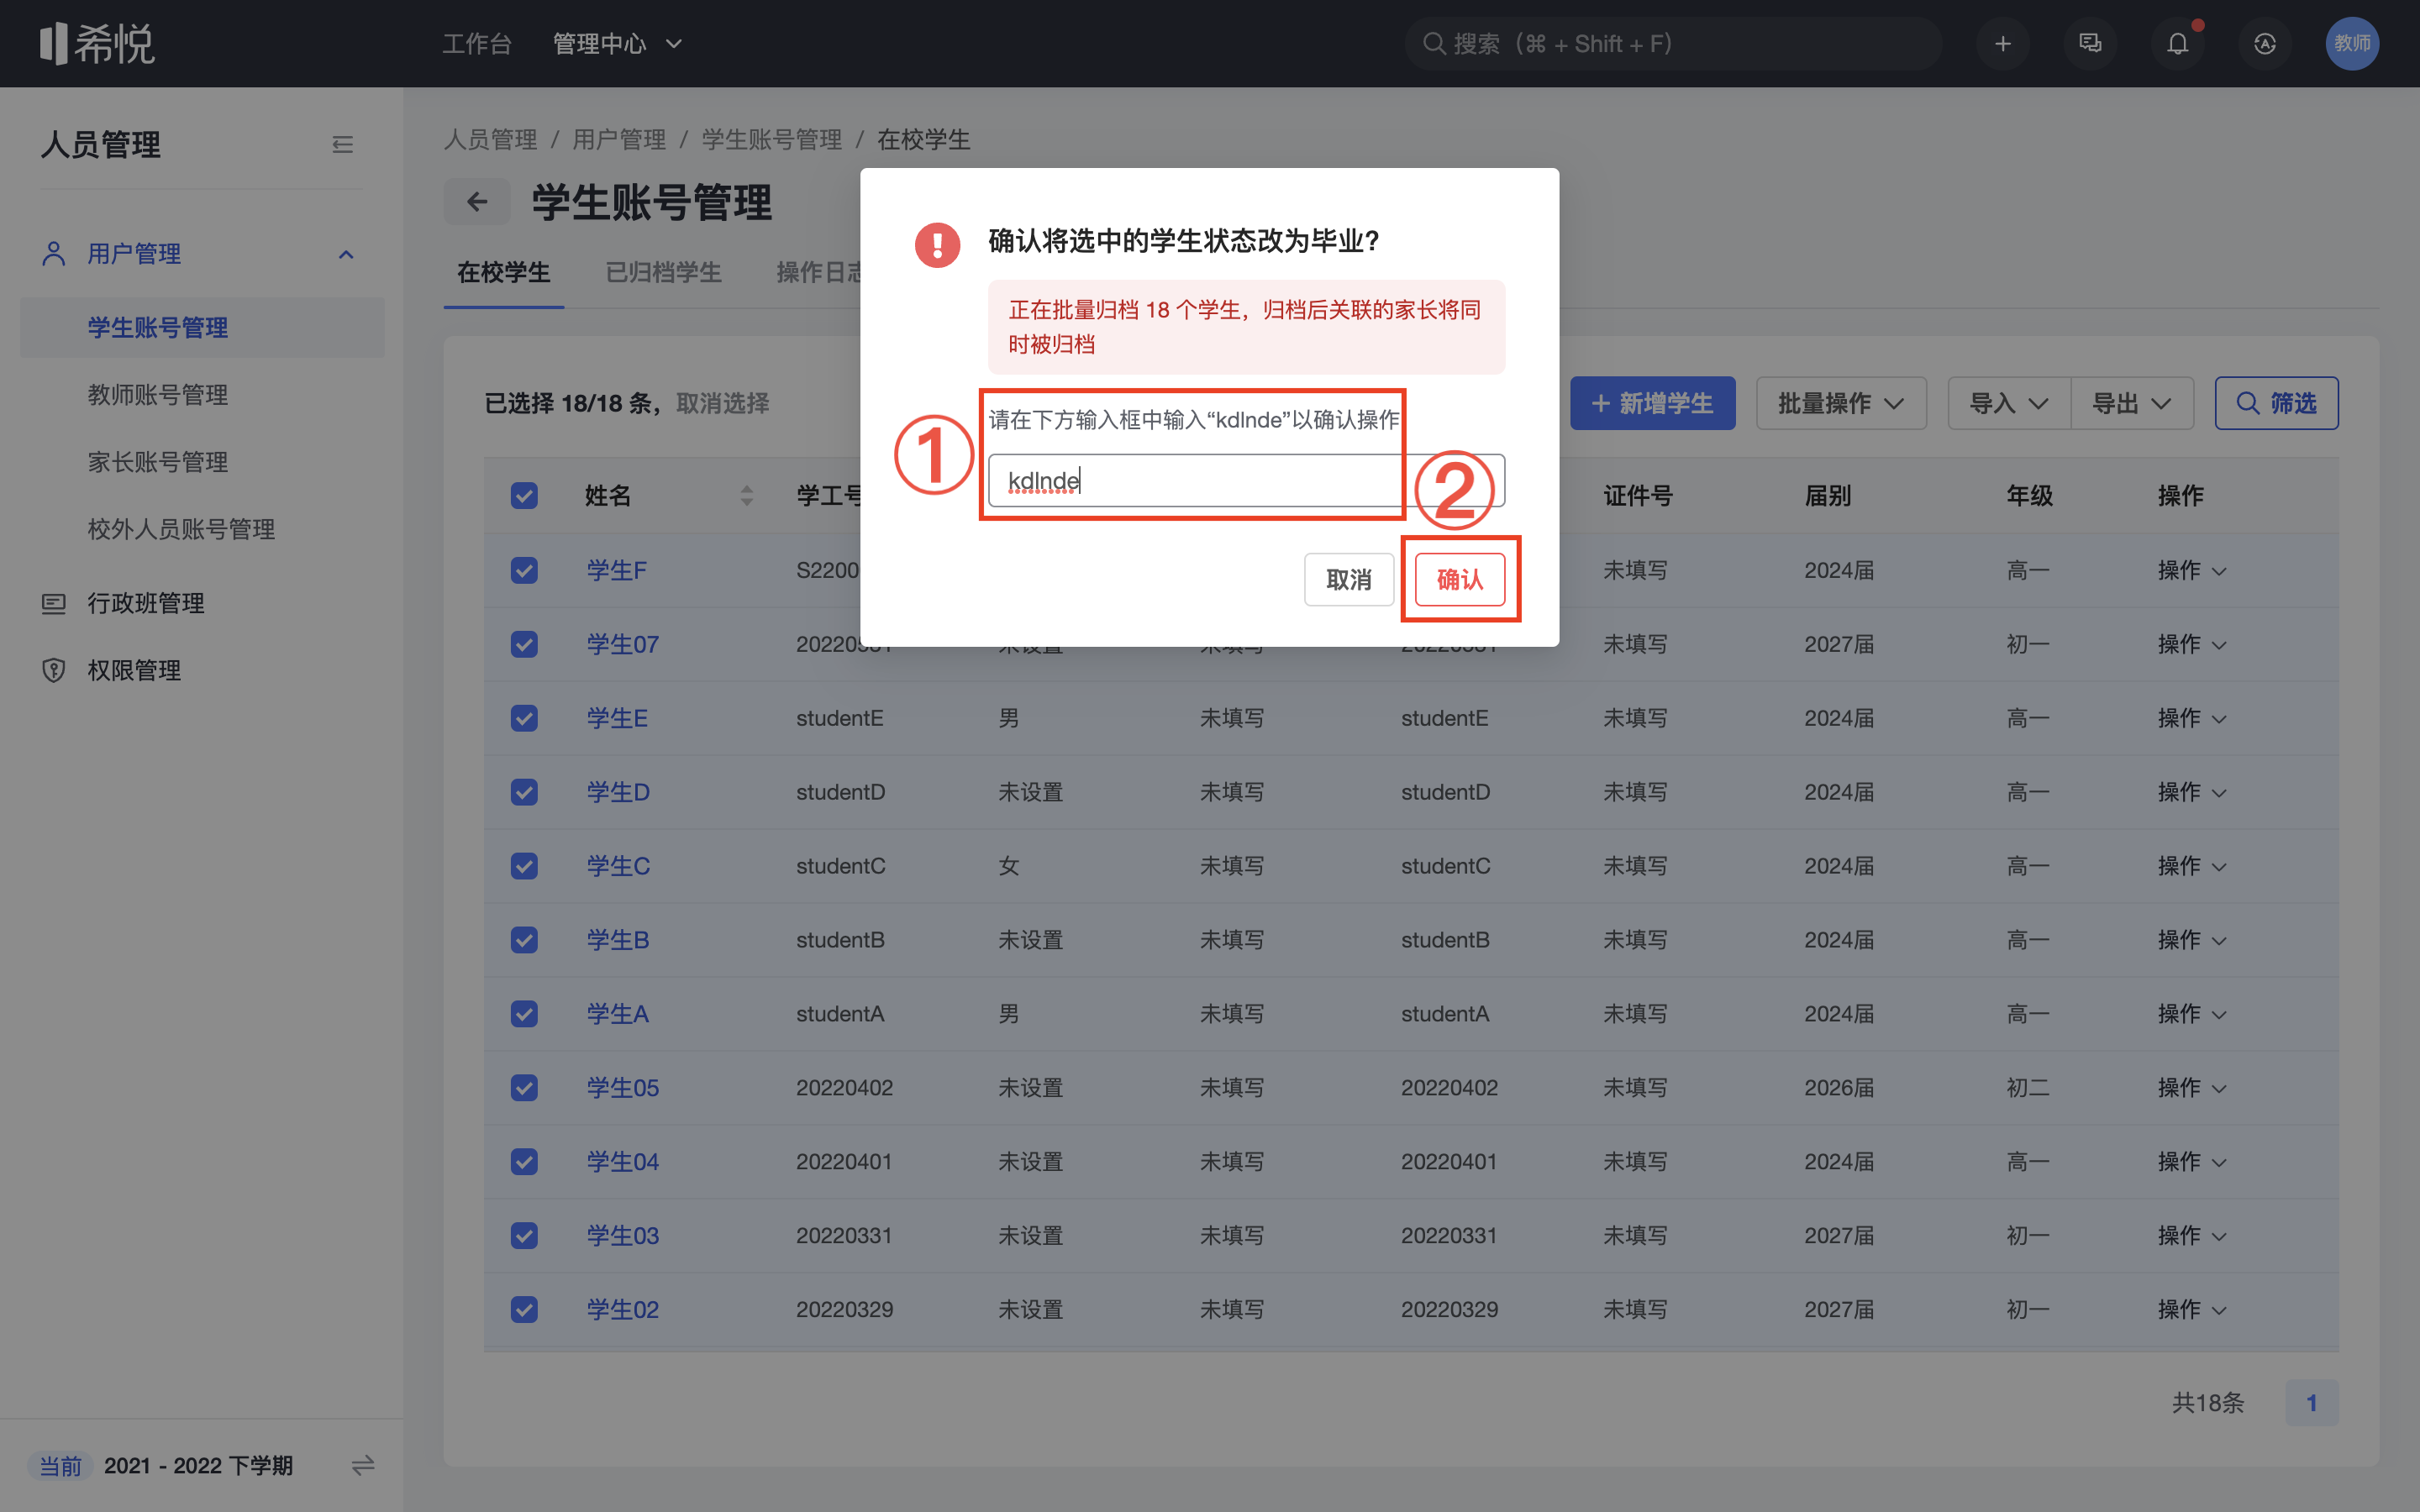Uncheck the 学生D row checkbox
The image size is (2420, 1512).
click(524, 792)
